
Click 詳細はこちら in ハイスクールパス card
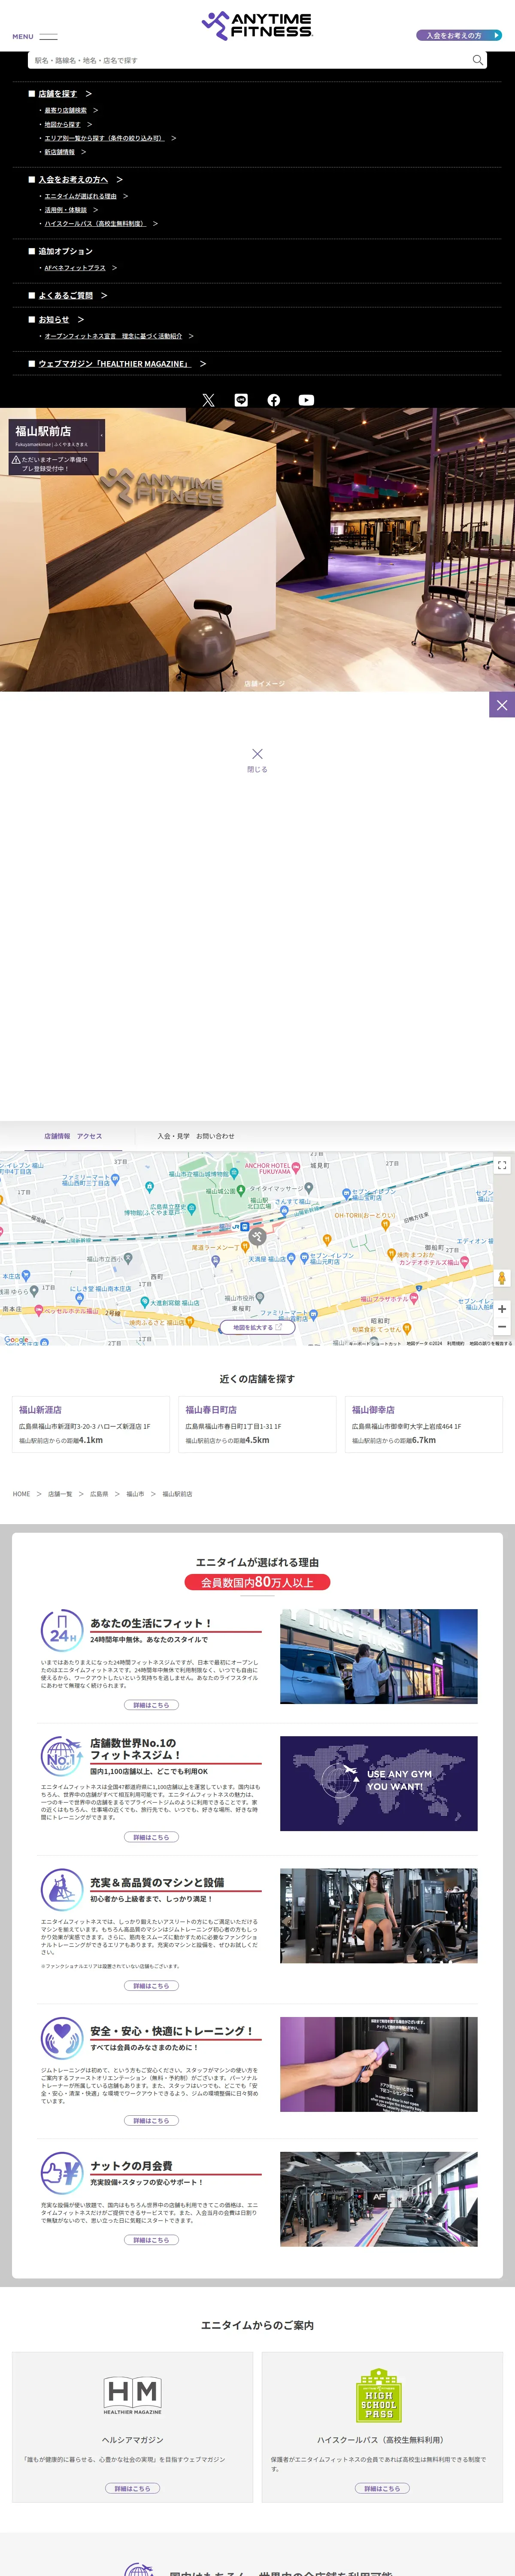click(382, 2488)
